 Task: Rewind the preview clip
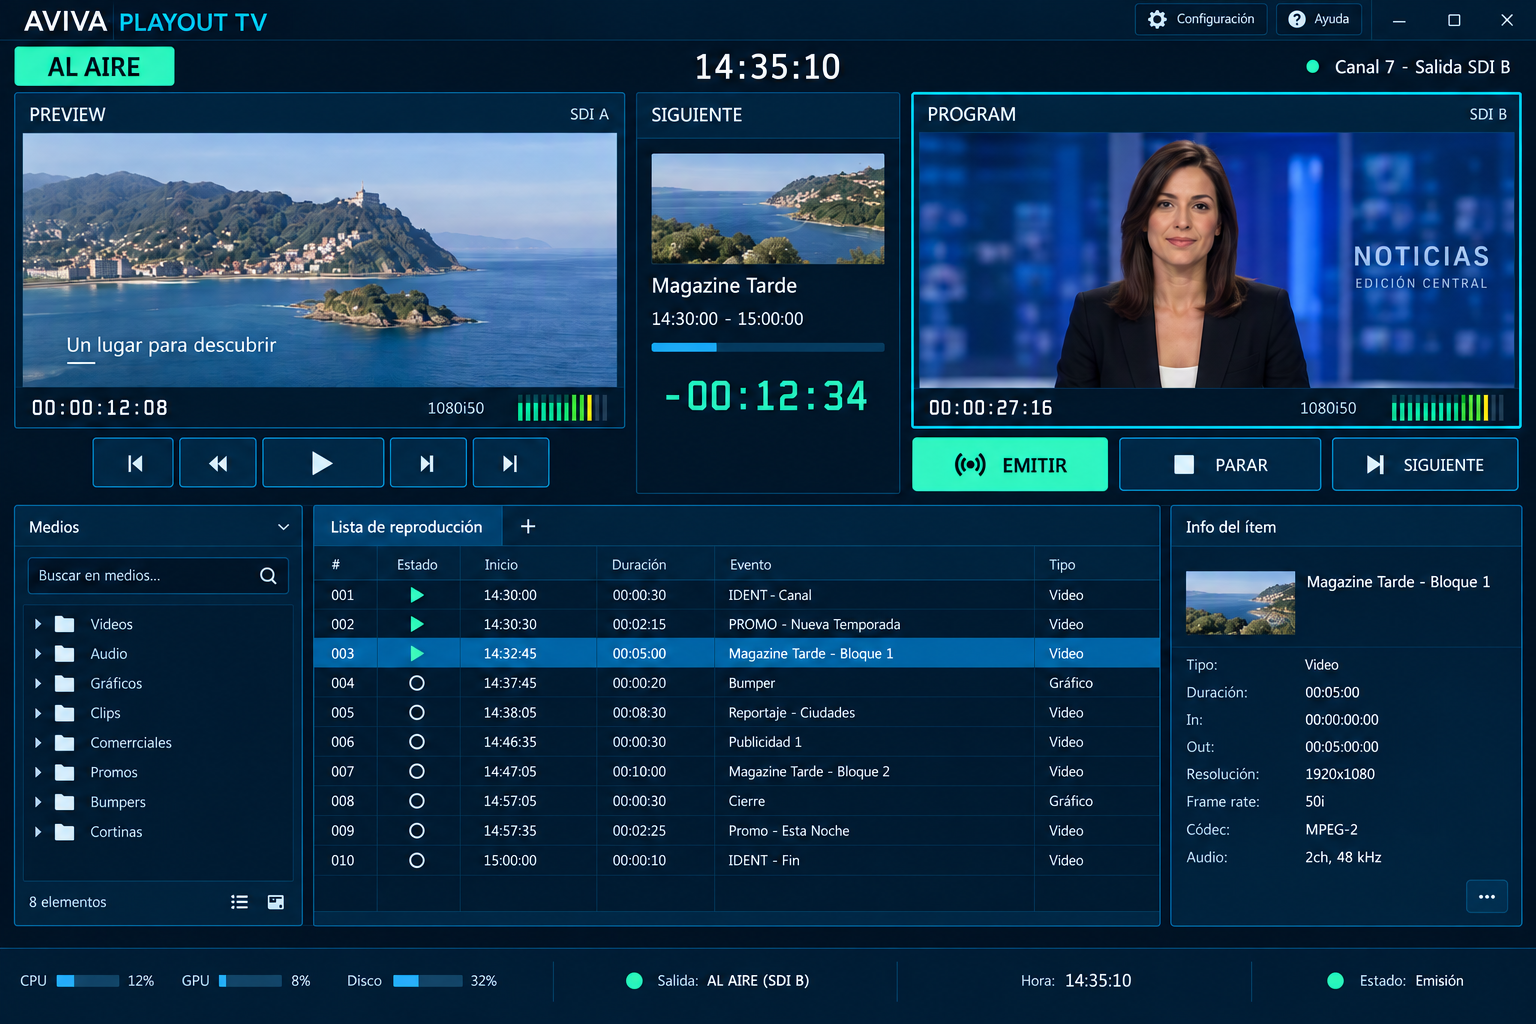click(x=218, y=463)
